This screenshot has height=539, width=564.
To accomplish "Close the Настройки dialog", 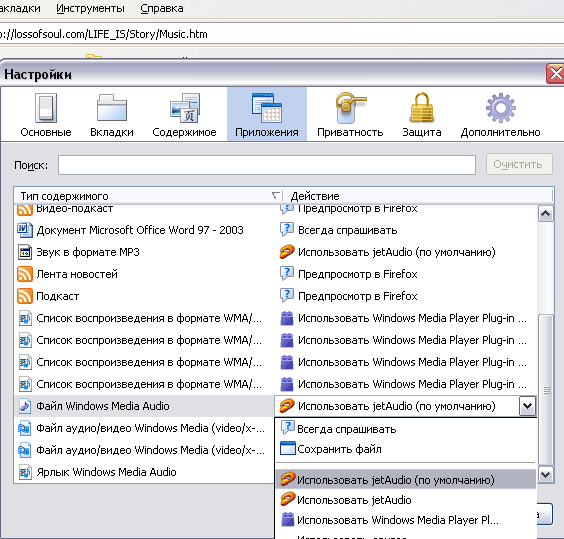I will tap(555, 74).
